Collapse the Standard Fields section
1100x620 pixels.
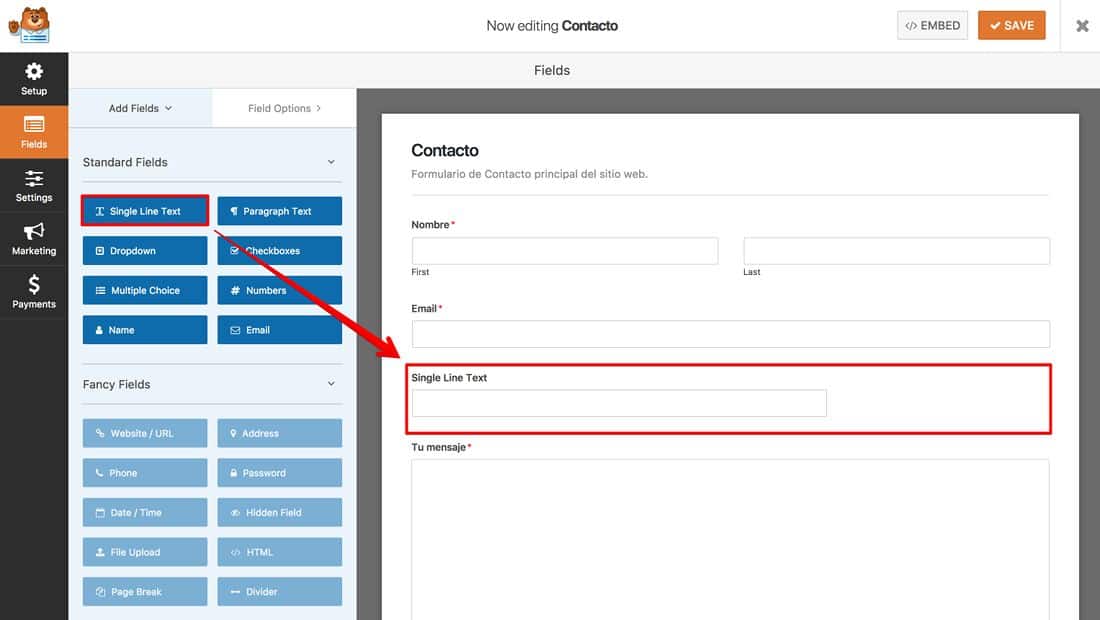point(331,162)
